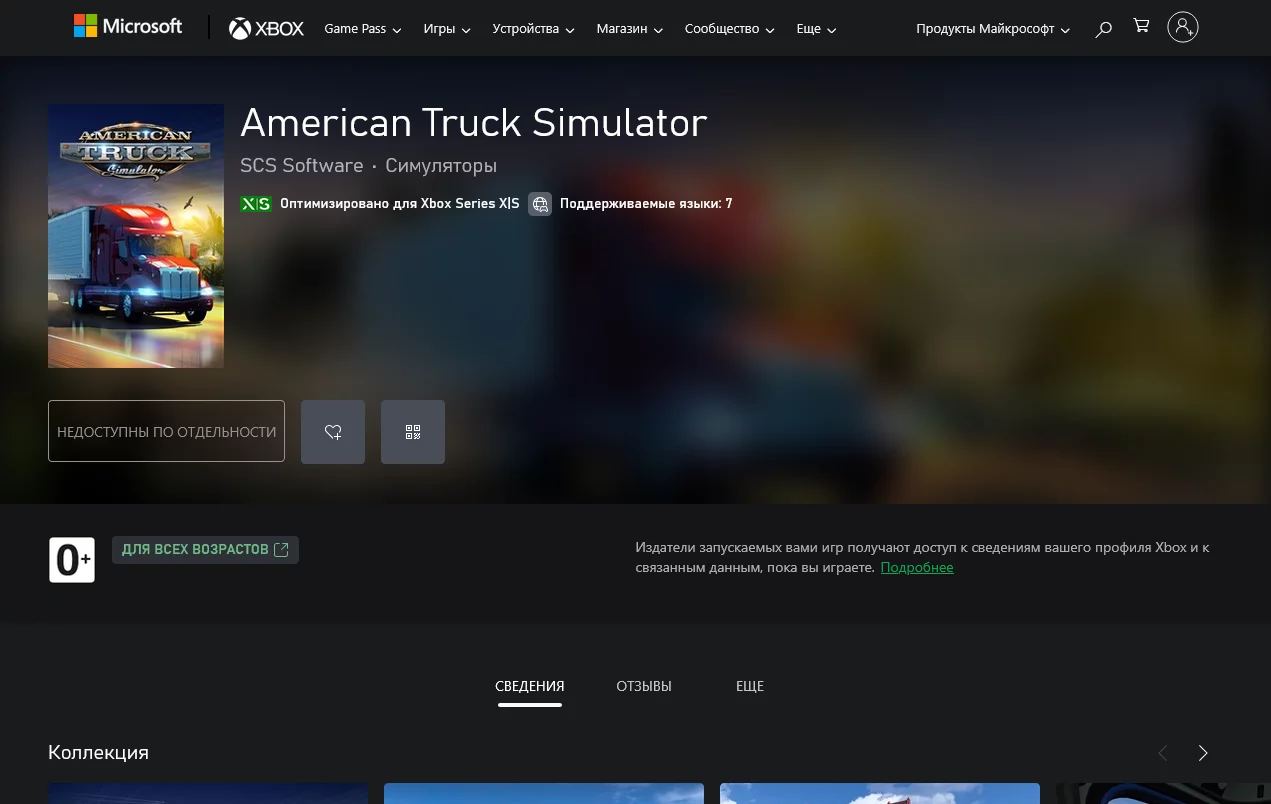The width and height of the screenshot is (1271, 804).
Task: Open the shopping cart icon
Action: coord(1141,27)
